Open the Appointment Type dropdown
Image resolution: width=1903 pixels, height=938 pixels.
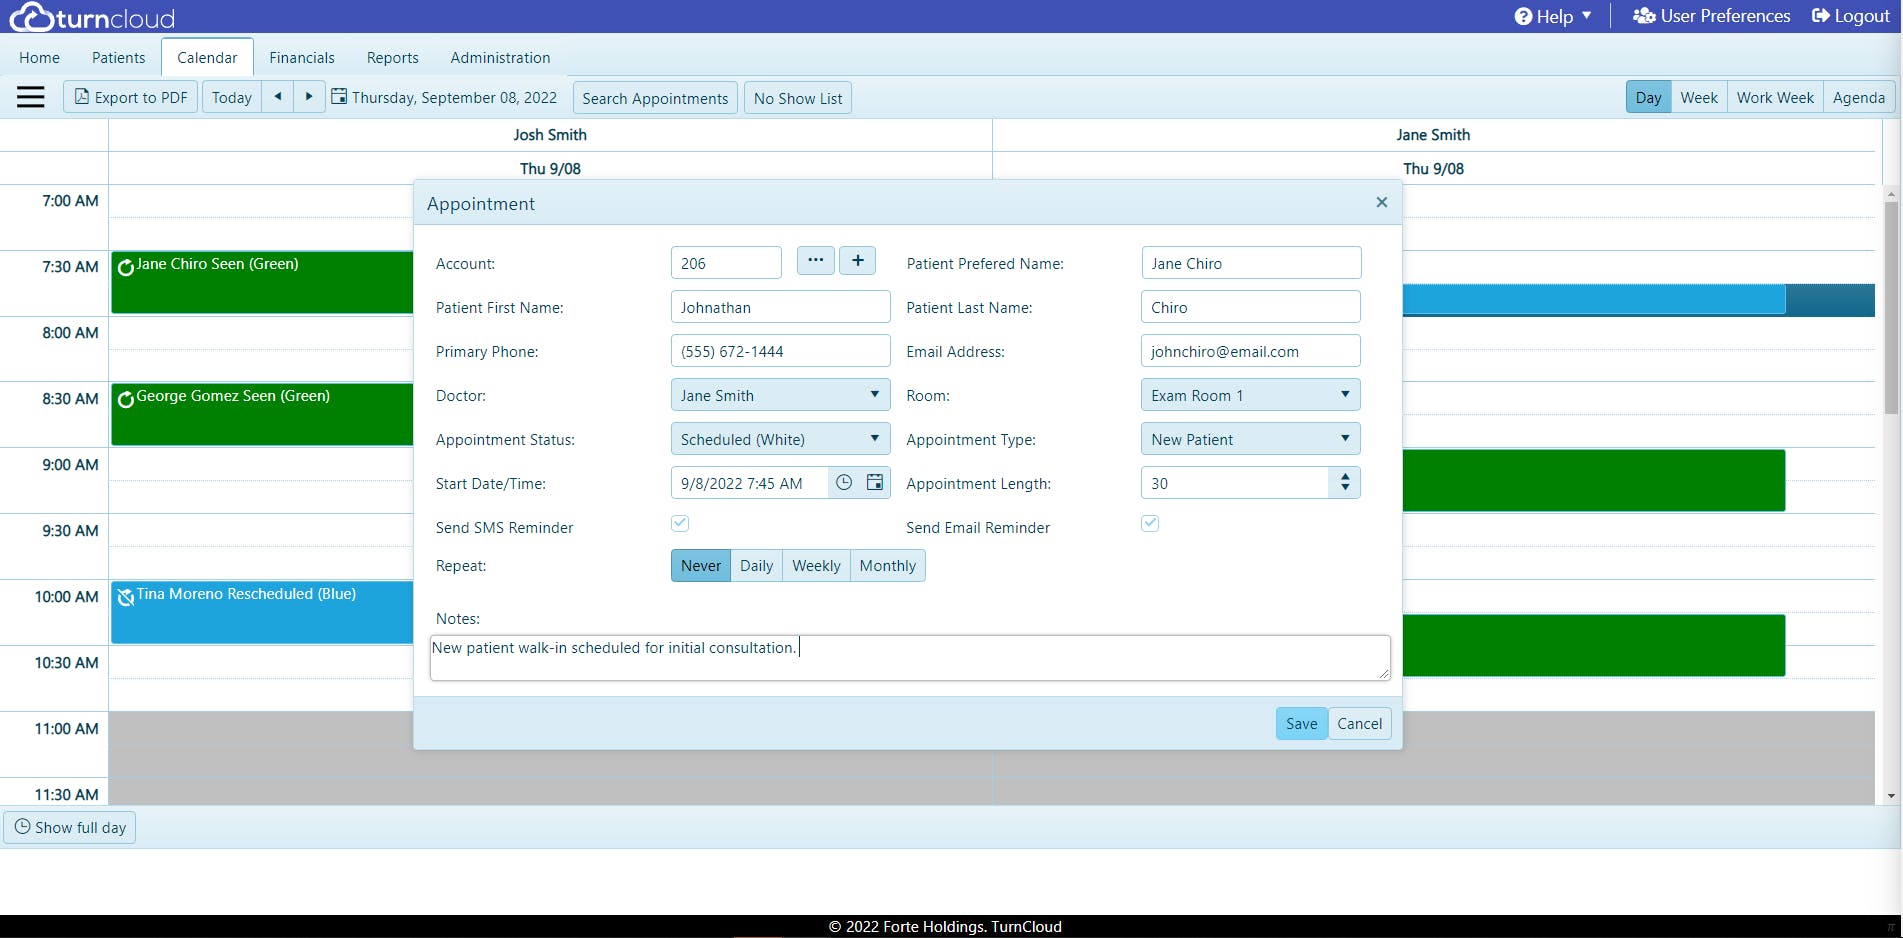[1344, 438]
